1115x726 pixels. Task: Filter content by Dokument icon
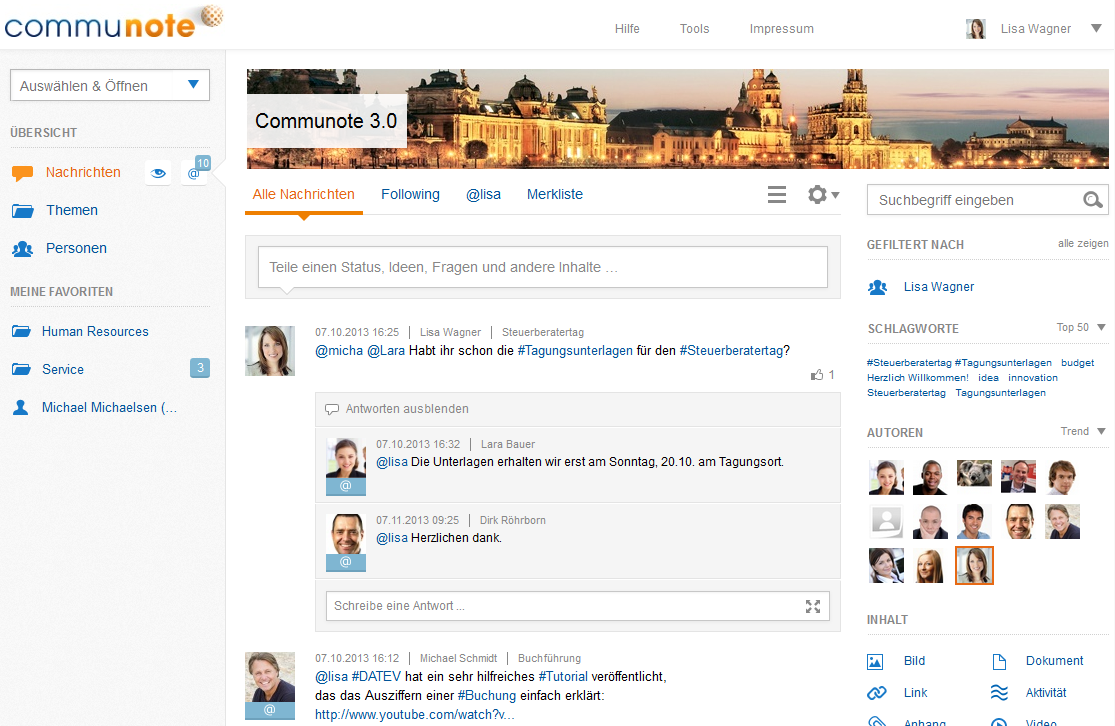(999, 661)
